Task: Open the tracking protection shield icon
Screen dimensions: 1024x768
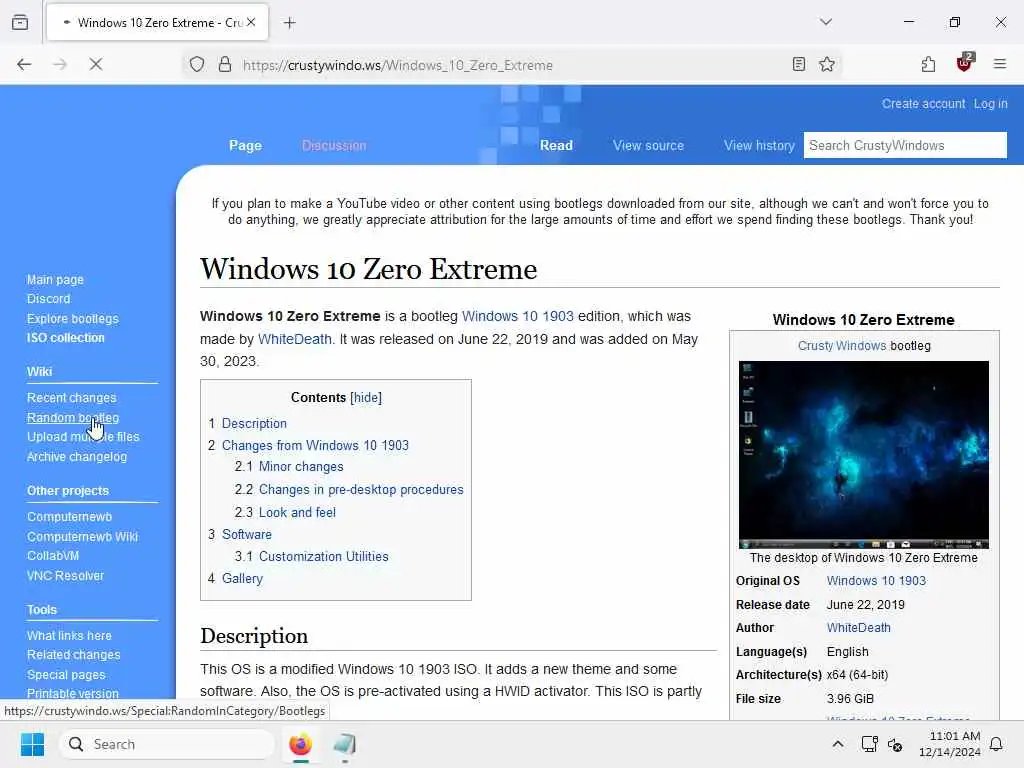Action: click(197, 65)
